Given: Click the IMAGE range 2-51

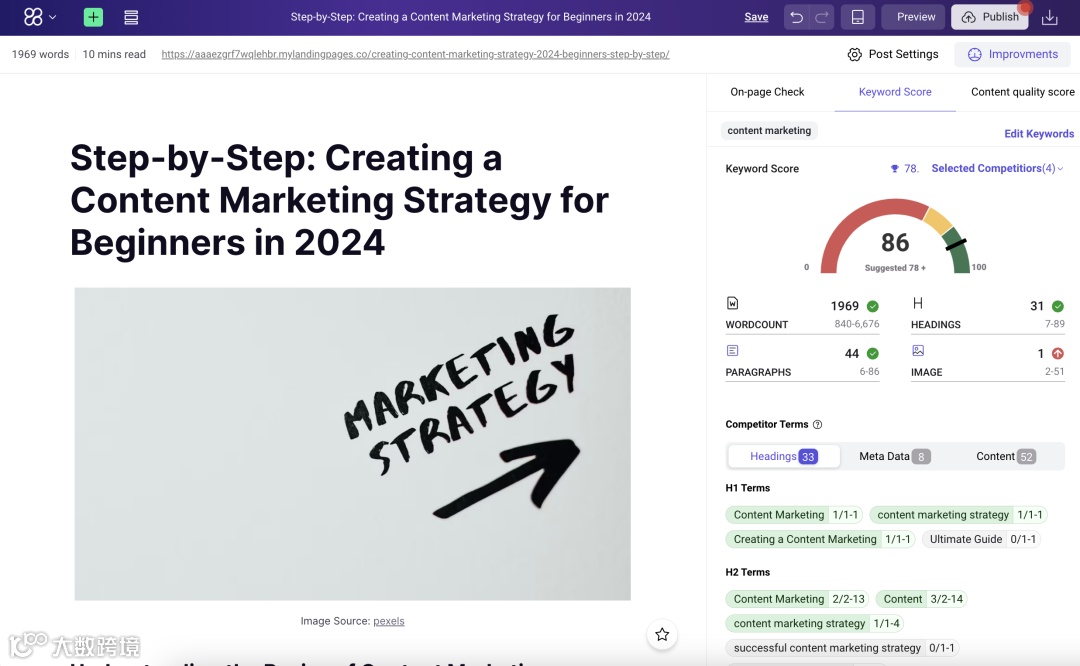Looking at the screenshot, I should pos(1054,371).
